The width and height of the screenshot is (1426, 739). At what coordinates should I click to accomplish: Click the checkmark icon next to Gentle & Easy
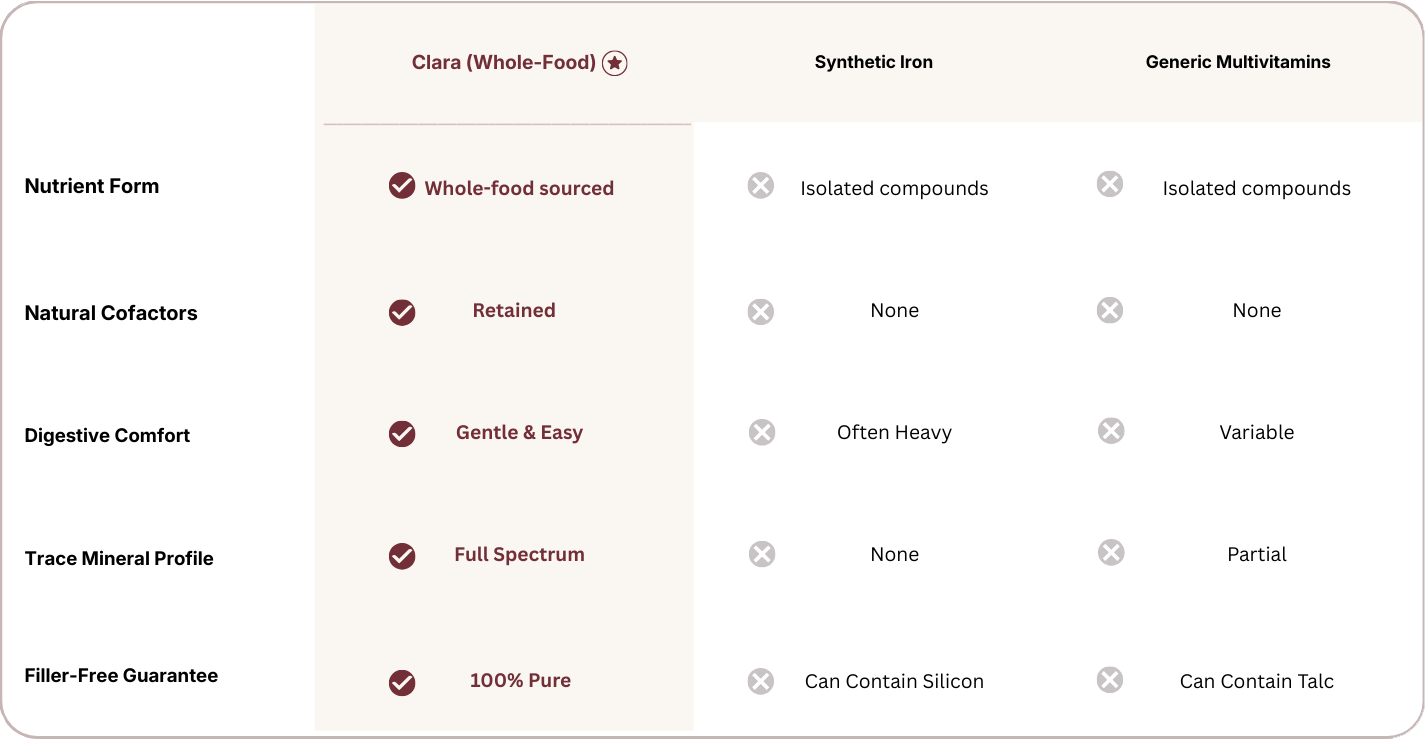point(402,434)
